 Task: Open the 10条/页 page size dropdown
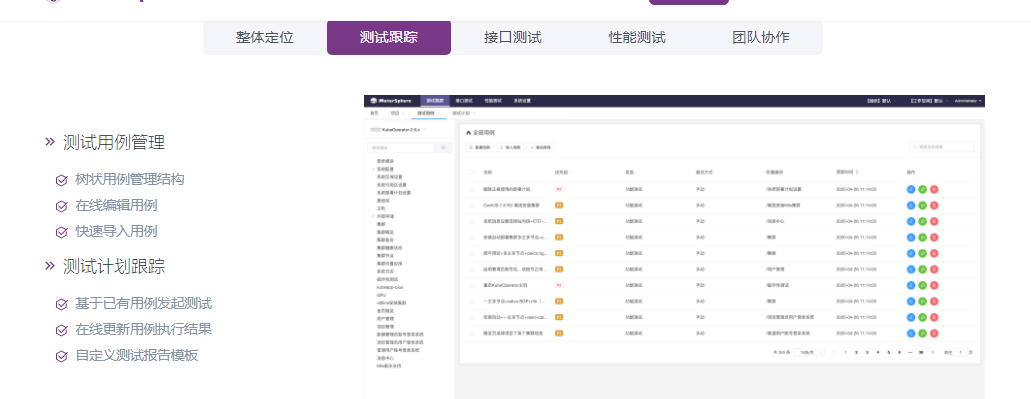tap(809, 353)
